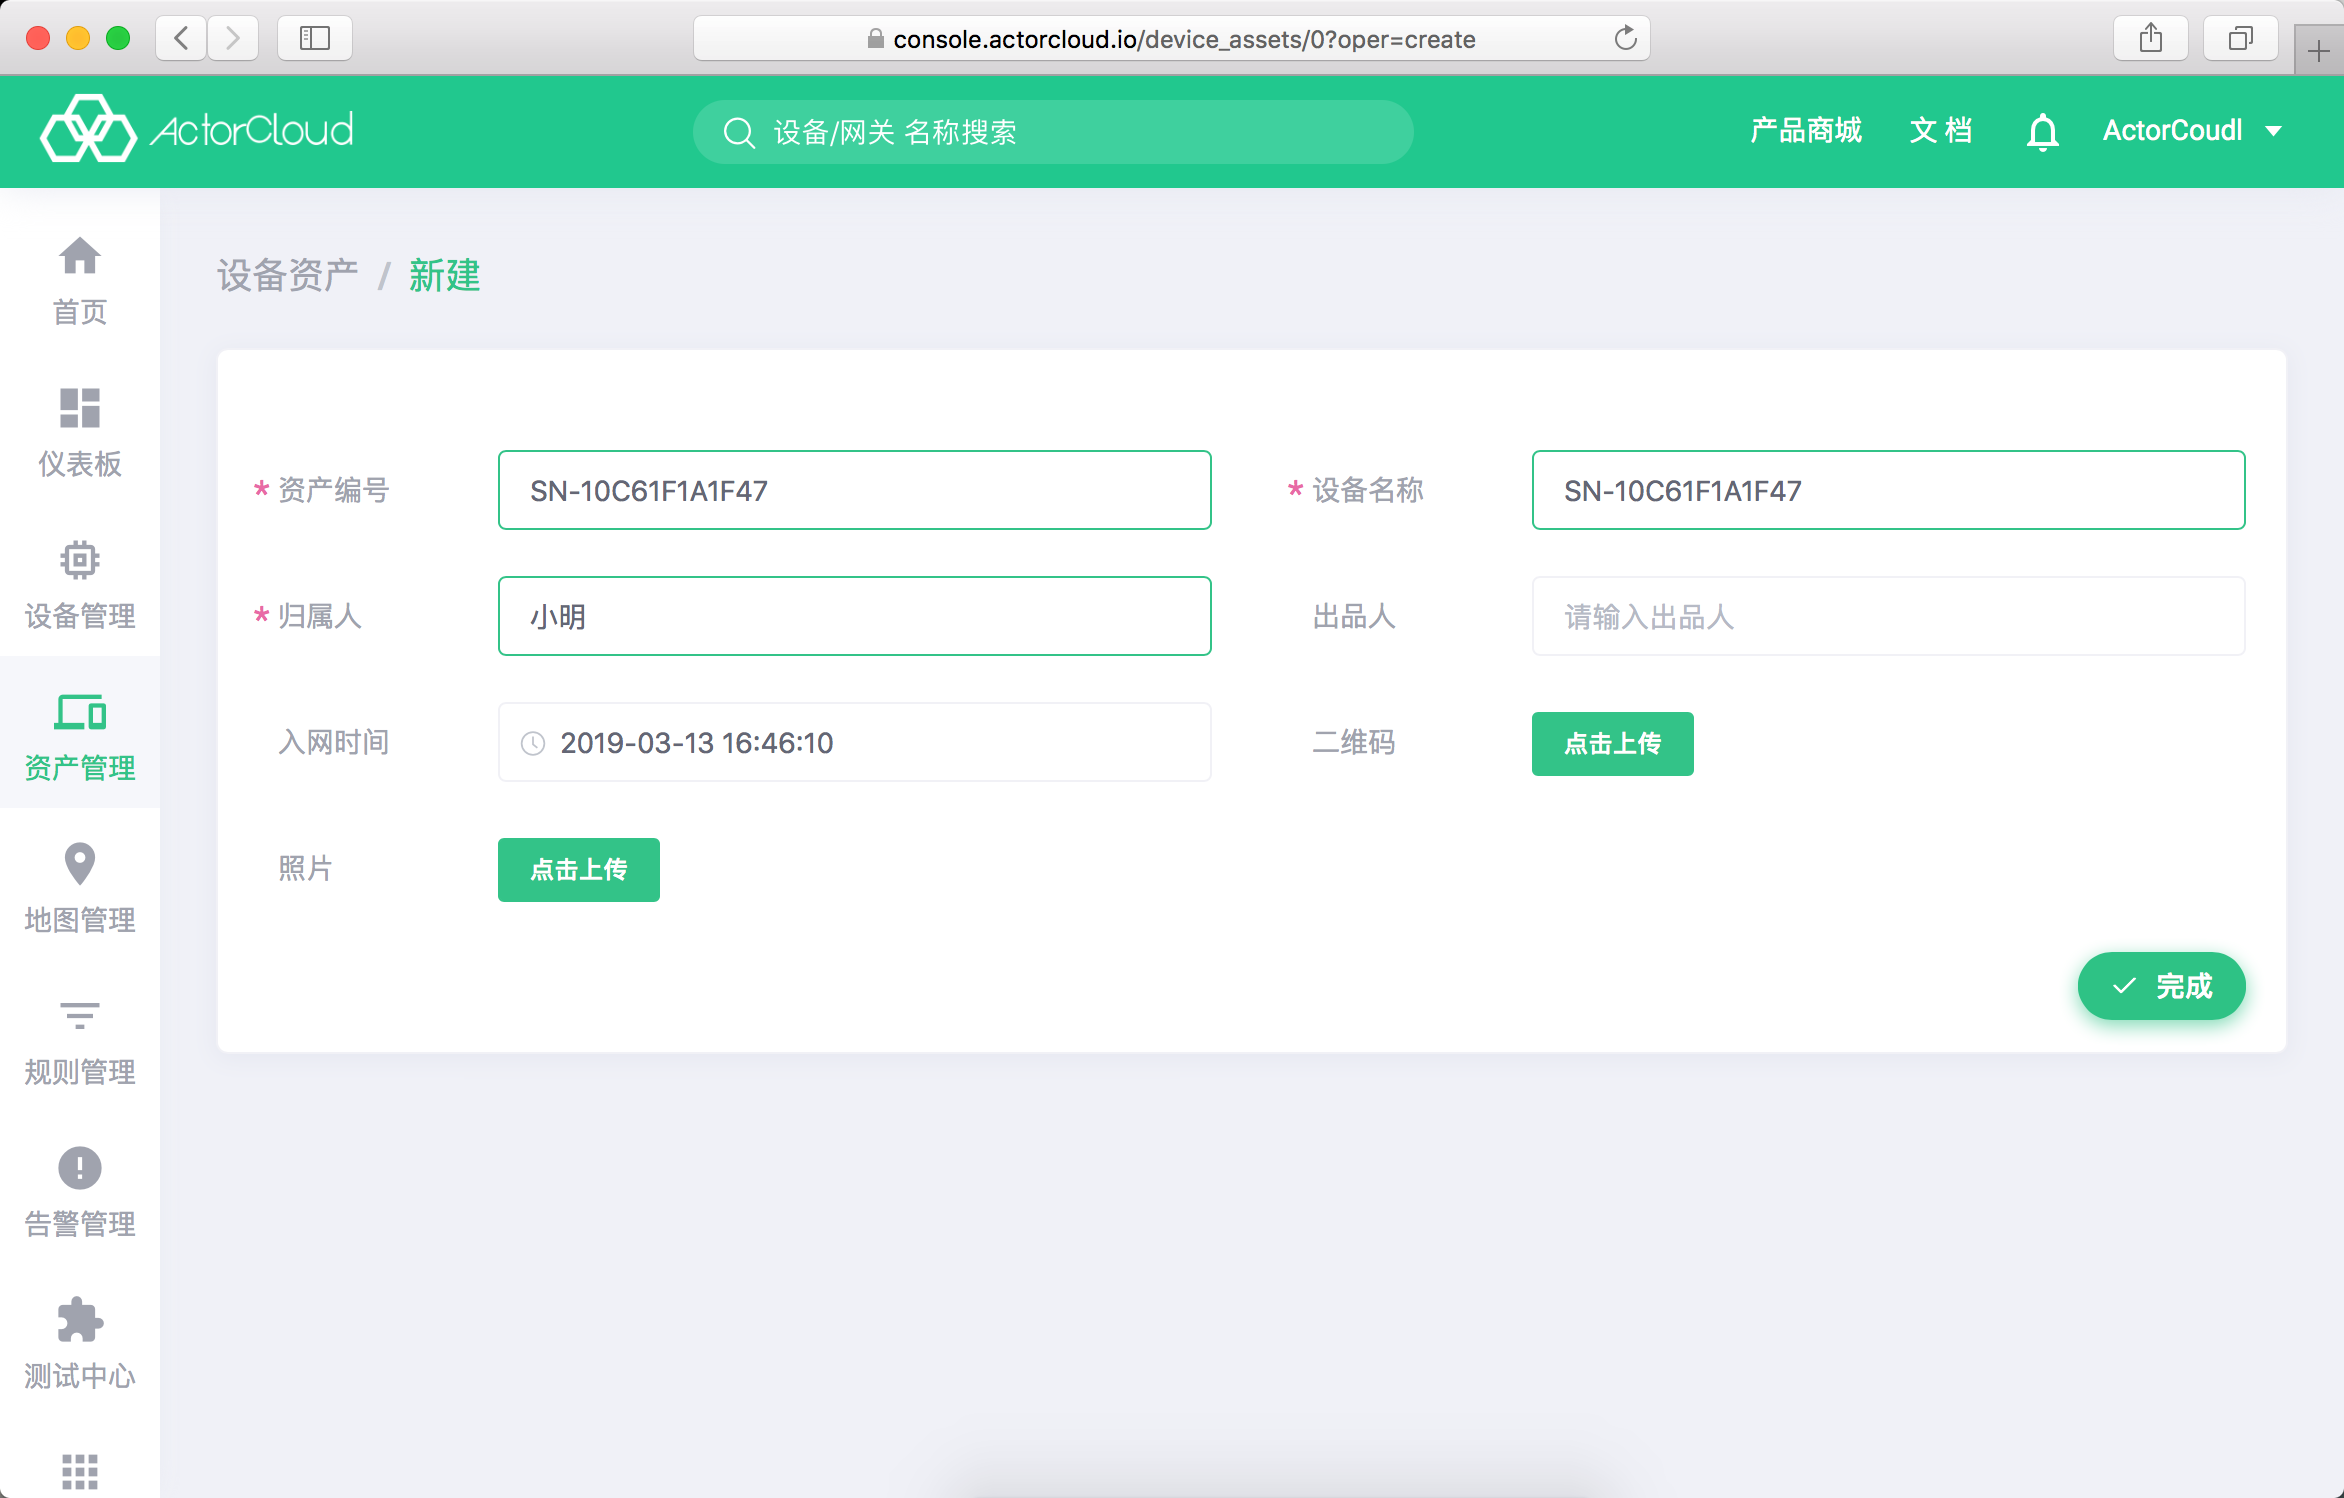Go back with the browser back arrow

click(181, 38)
